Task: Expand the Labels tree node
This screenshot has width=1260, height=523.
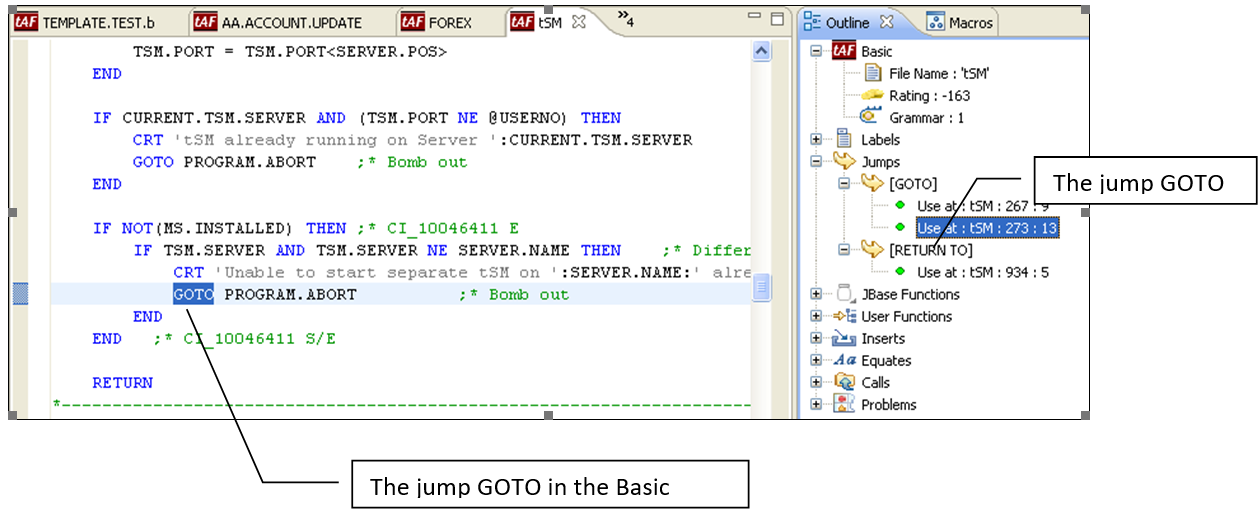Action: 817,140
